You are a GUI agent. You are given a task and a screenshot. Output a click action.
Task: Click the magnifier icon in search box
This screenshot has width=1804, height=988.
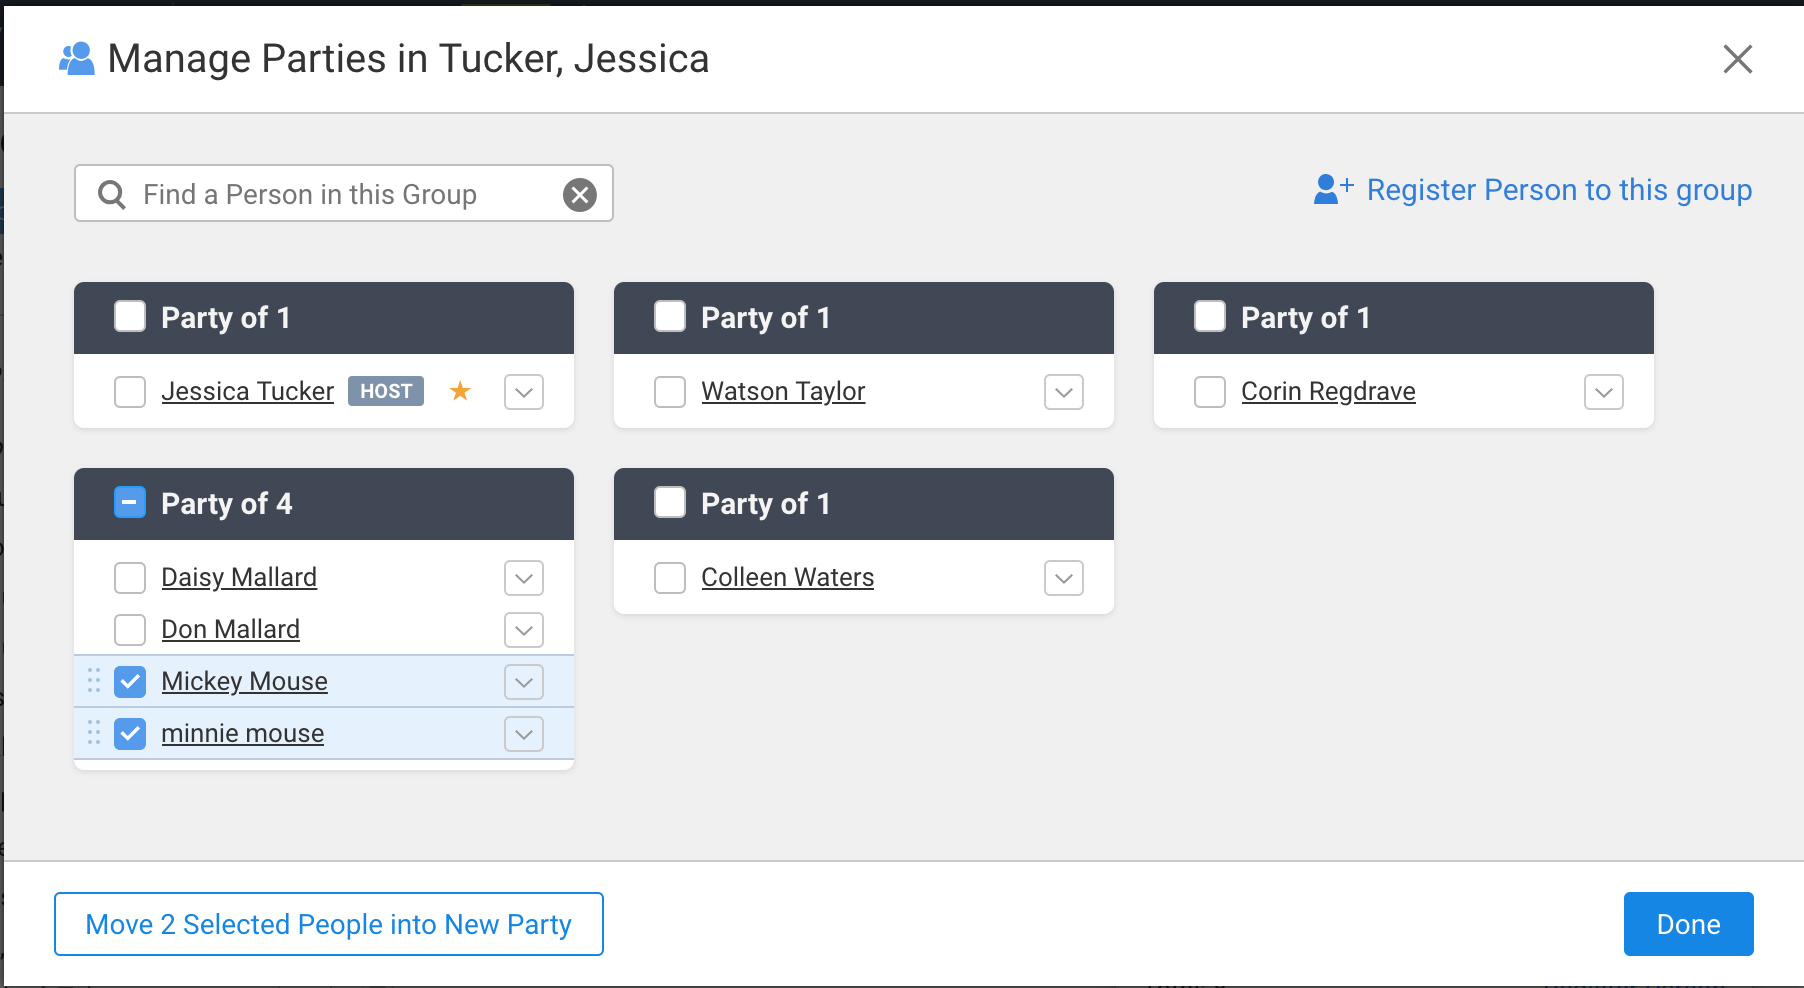[112, 194]
